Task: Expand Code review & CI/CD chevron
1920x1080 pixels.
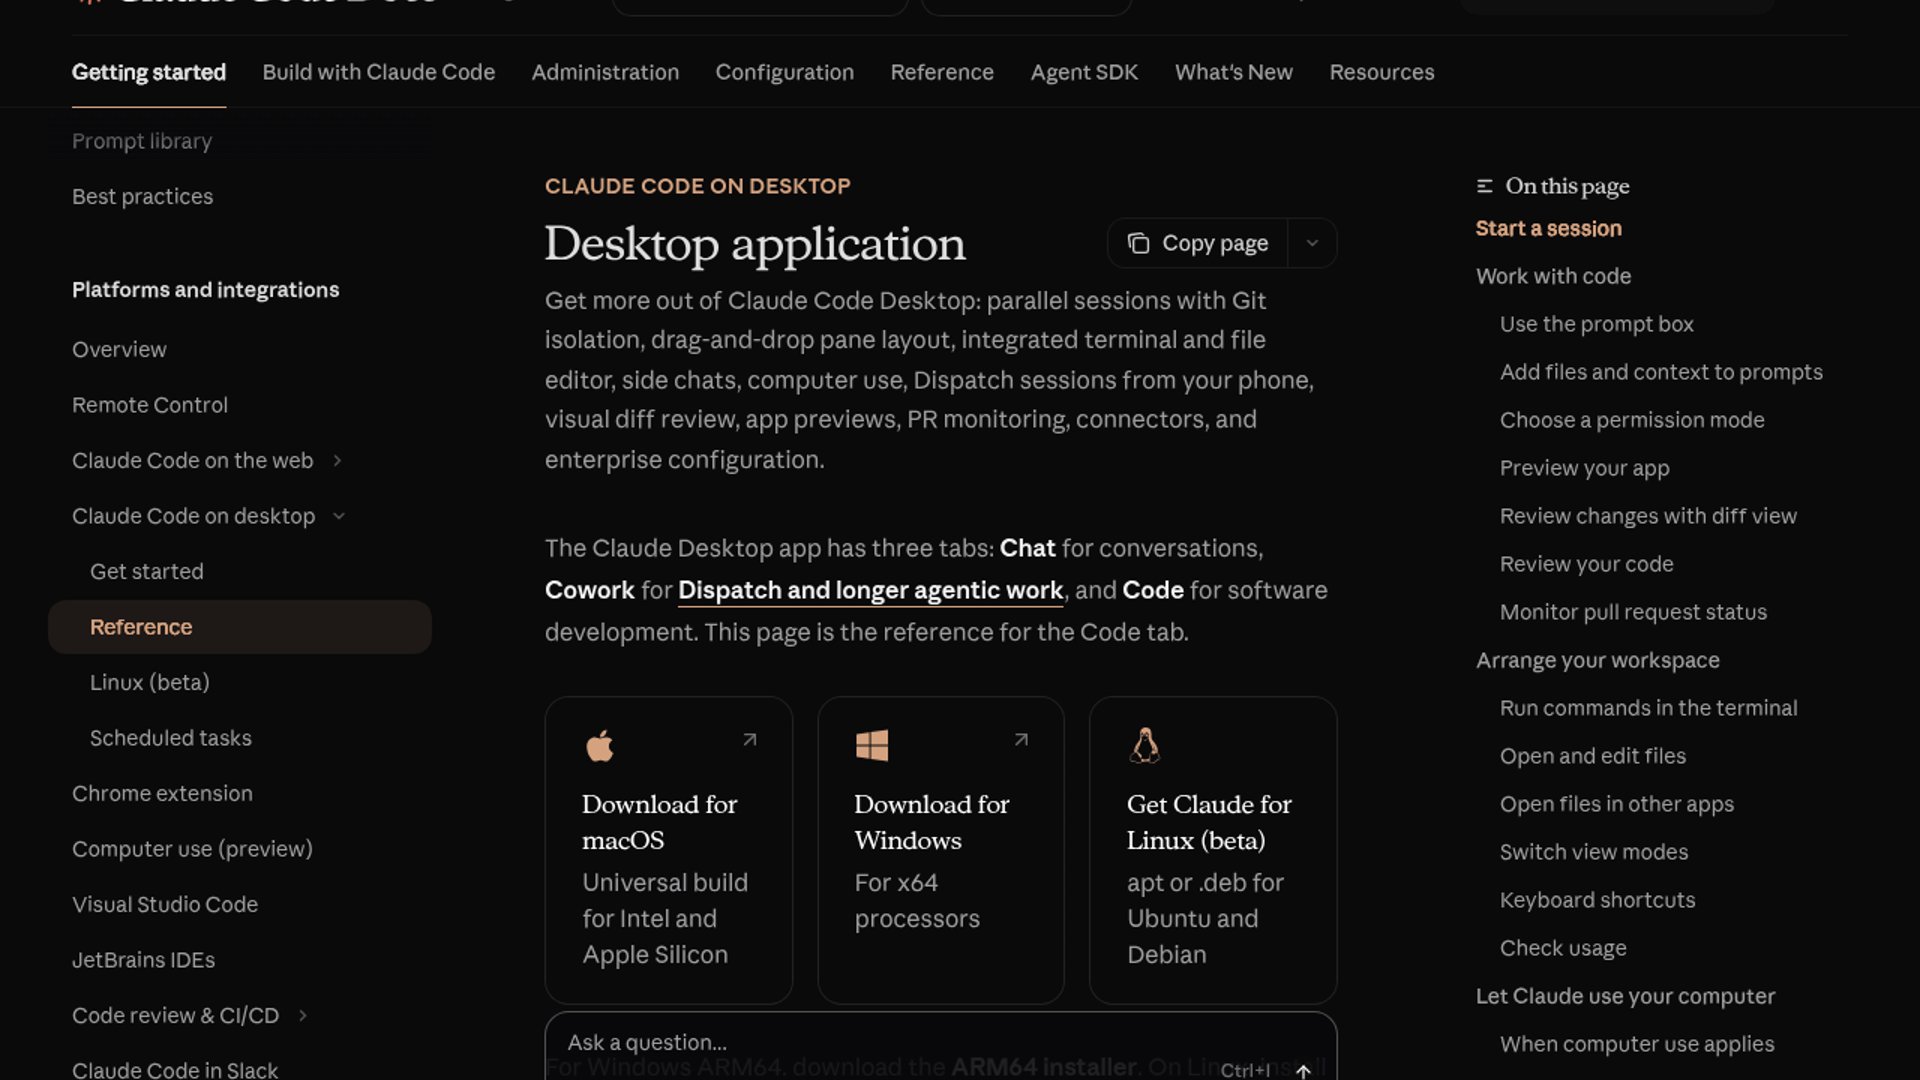Action: pos(303,1016)
